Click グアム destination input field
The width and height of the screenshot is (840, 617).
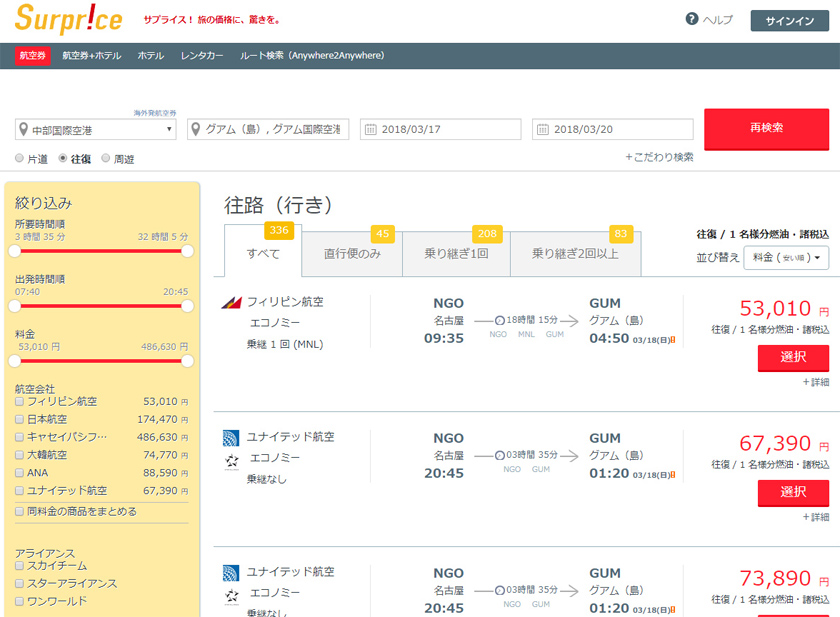(268, 129)
